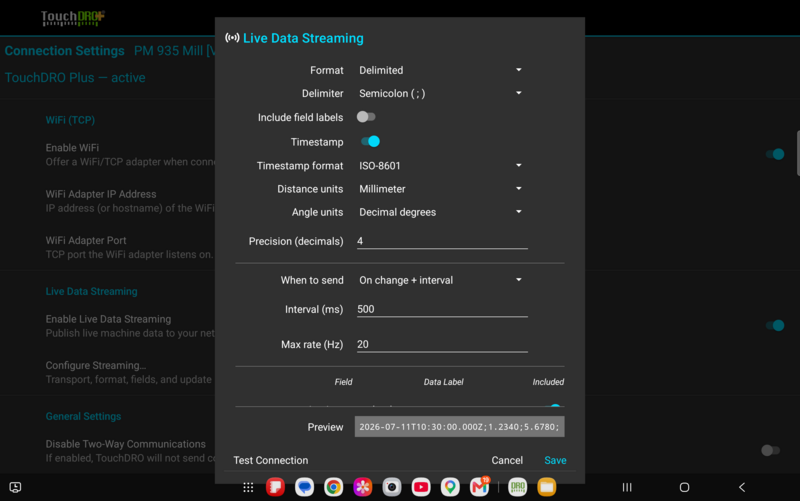Open Google Maps from the taskbar
Viewport: 800px width, 501px height.
coord(450,487)
